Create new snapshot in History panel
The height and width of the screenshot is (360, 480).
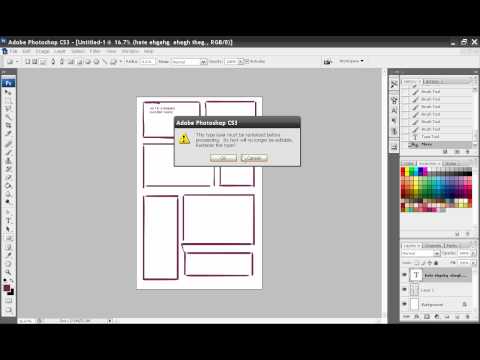click(457, 152)
